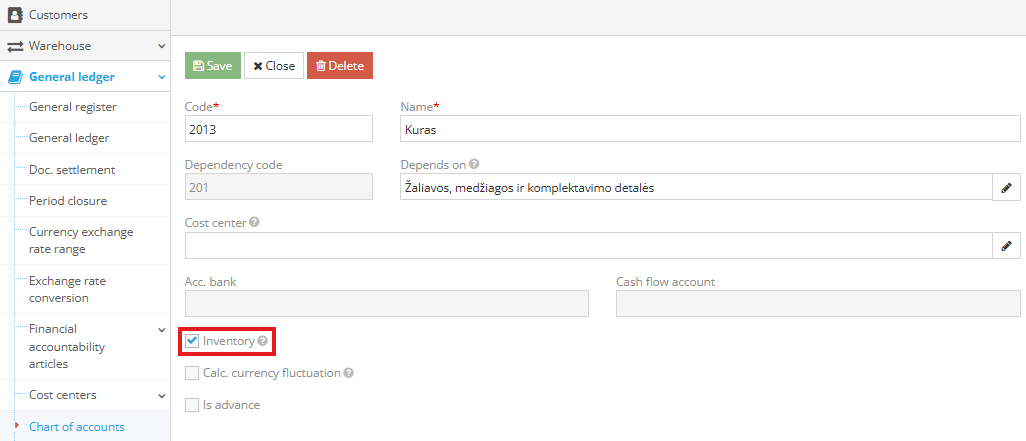
Task: Open Doc. settlement menu item
Action: pos(72,169)
